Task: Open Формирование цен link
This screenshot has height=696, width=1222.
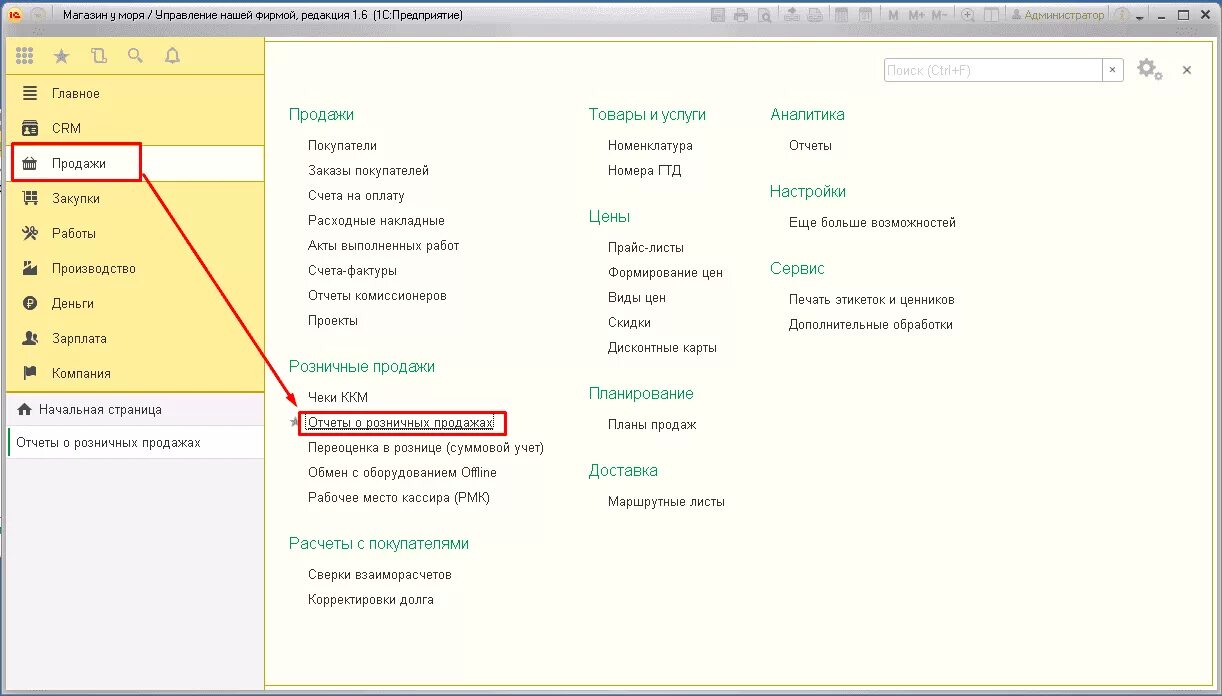Action: coord(665,272)
